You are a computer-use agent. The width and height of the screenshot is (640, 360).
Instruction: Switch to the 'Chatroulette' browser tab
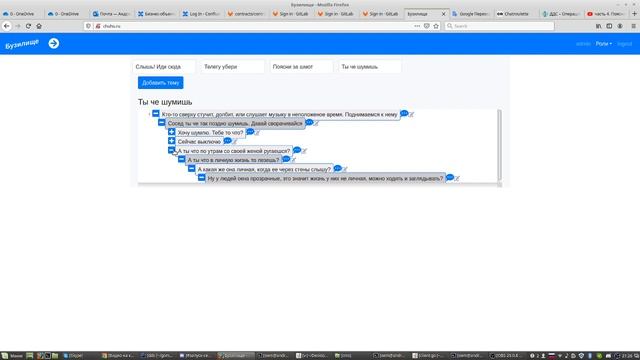515,14
